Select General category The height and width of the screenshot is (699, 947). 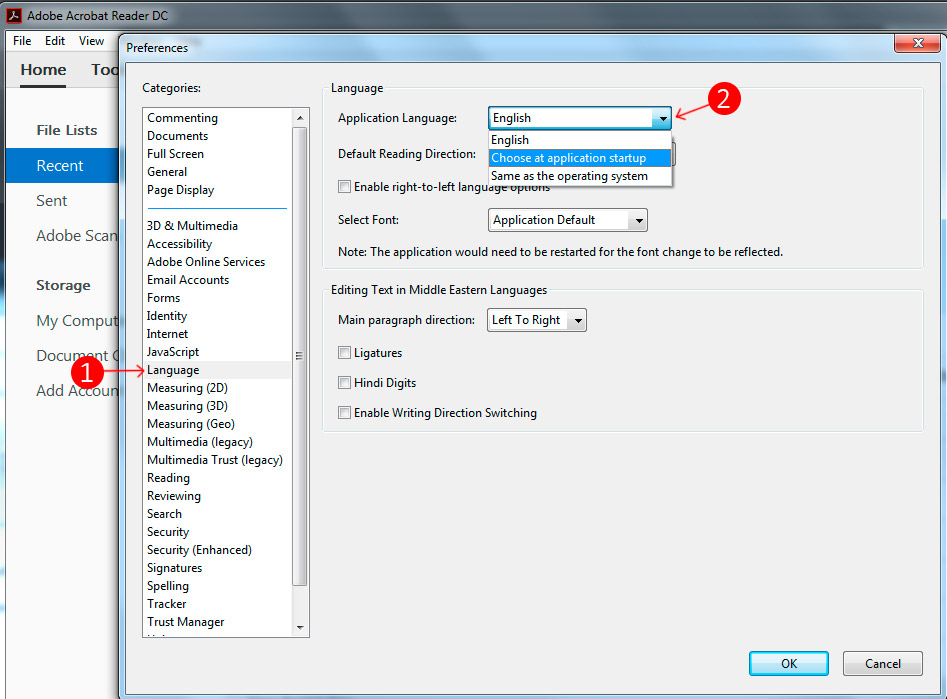point(167,172)
